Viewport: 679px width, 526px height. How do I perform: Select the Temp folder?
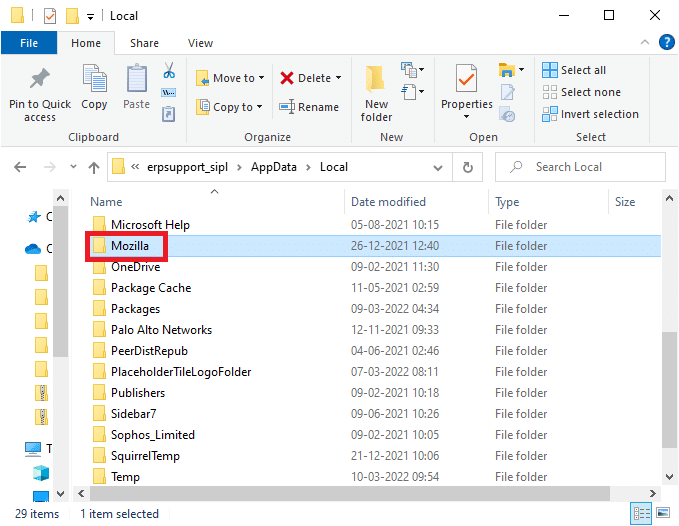(125, 477)
